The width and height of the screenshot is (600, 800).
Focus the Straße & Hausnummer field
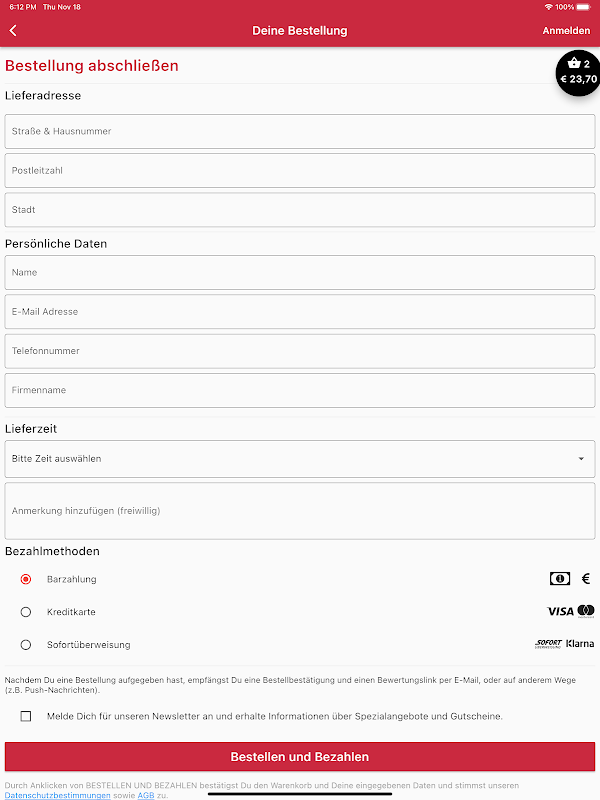[x=300, y=131]
